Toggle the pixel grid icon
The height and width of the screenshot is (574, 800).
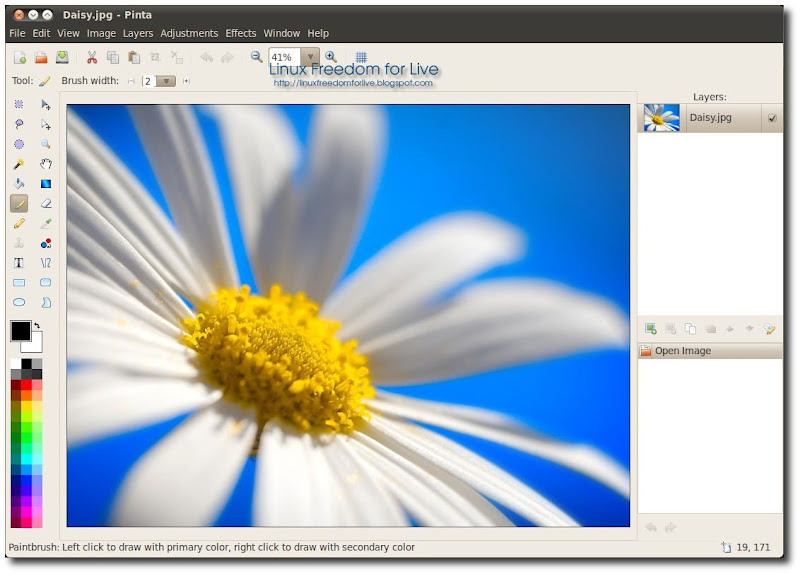[361, 56]
